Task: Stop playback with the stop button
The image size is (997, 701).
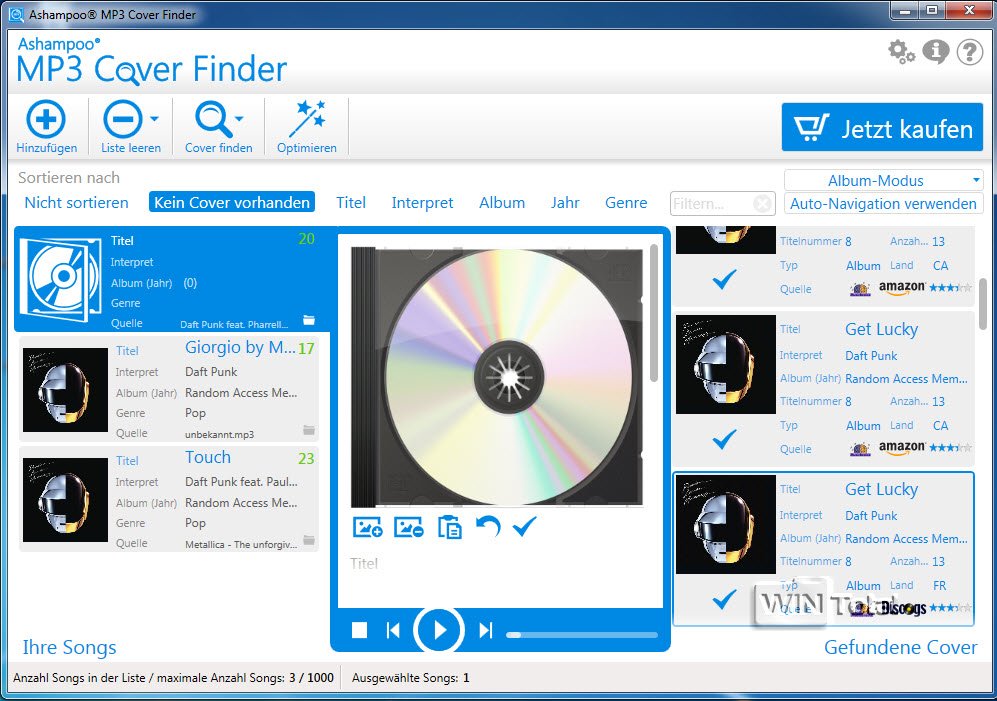Action: 359,630
